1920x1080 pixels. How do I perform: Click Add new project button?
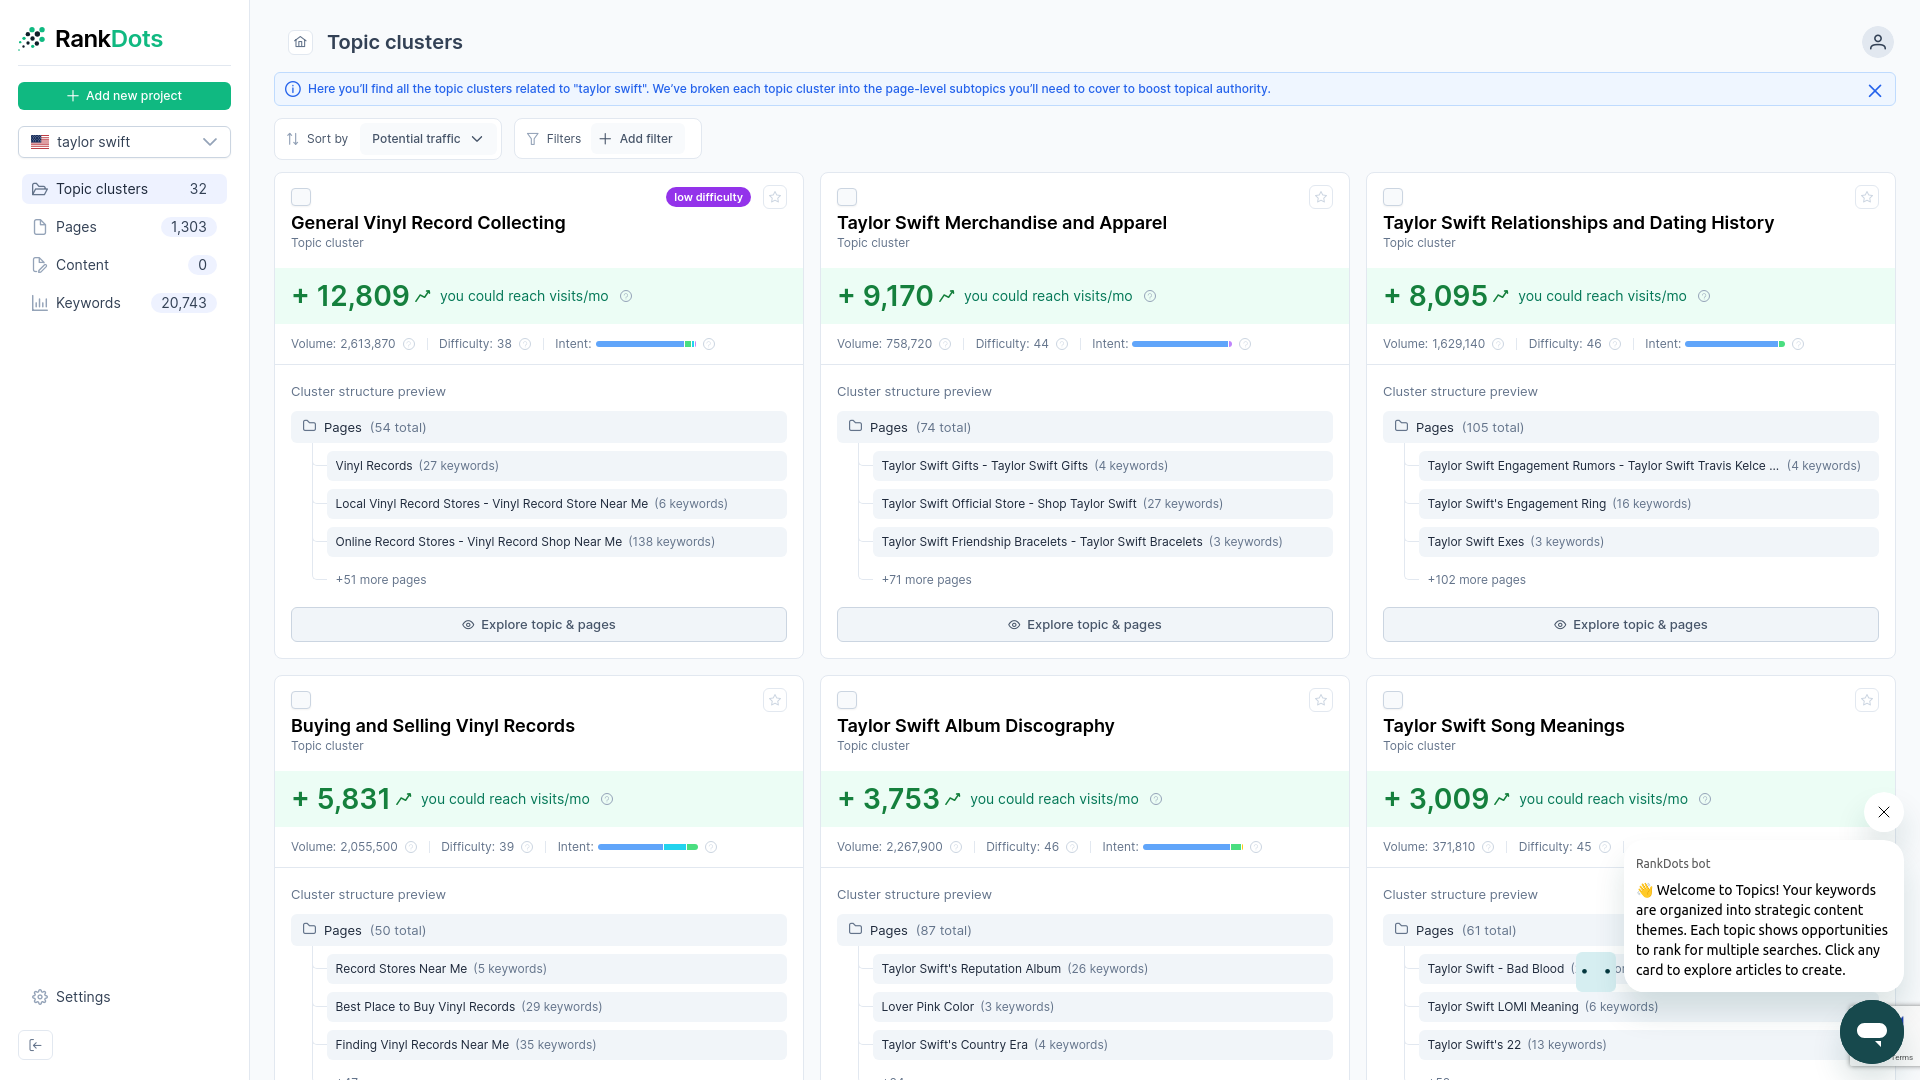click(124, 95)
